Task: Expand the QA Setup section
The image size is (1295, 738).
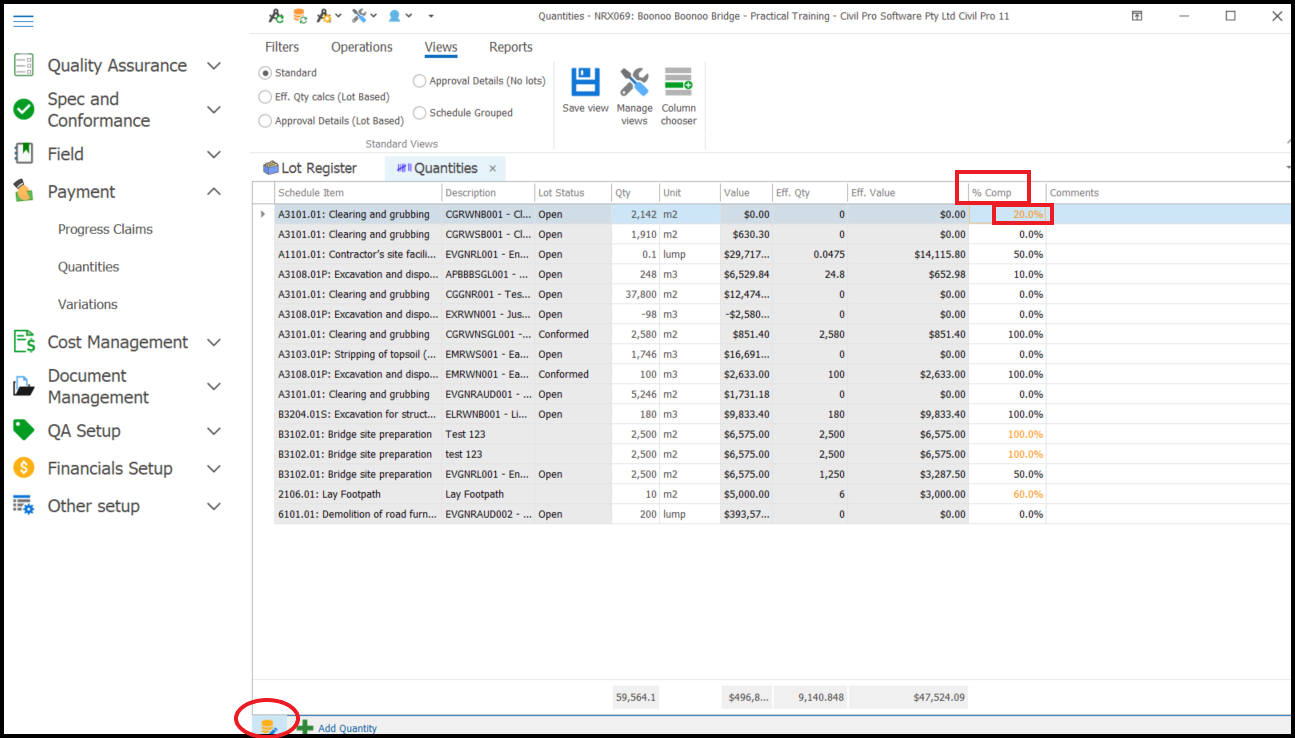Action: (214, 431)
